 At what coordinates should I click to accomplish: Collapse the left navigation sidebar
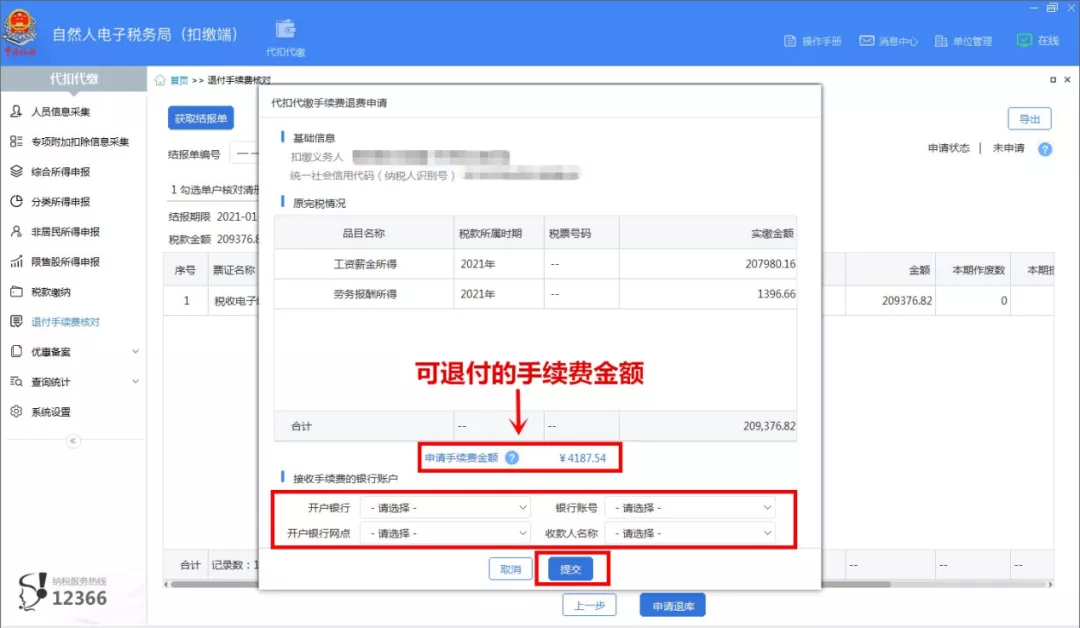pos(71,438)
